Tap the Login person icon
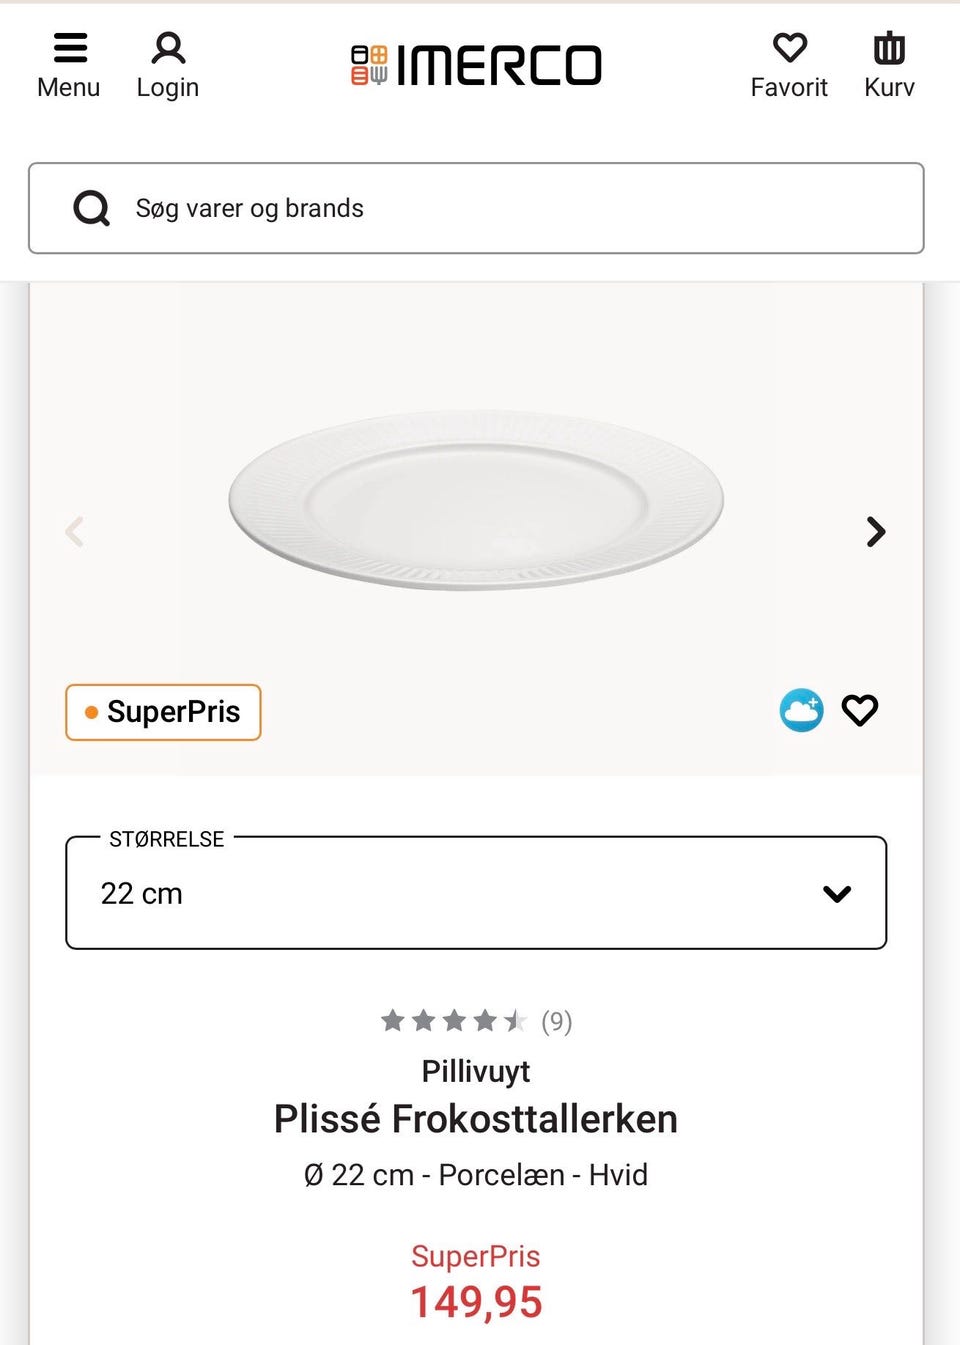 click(x=168, y=49)
